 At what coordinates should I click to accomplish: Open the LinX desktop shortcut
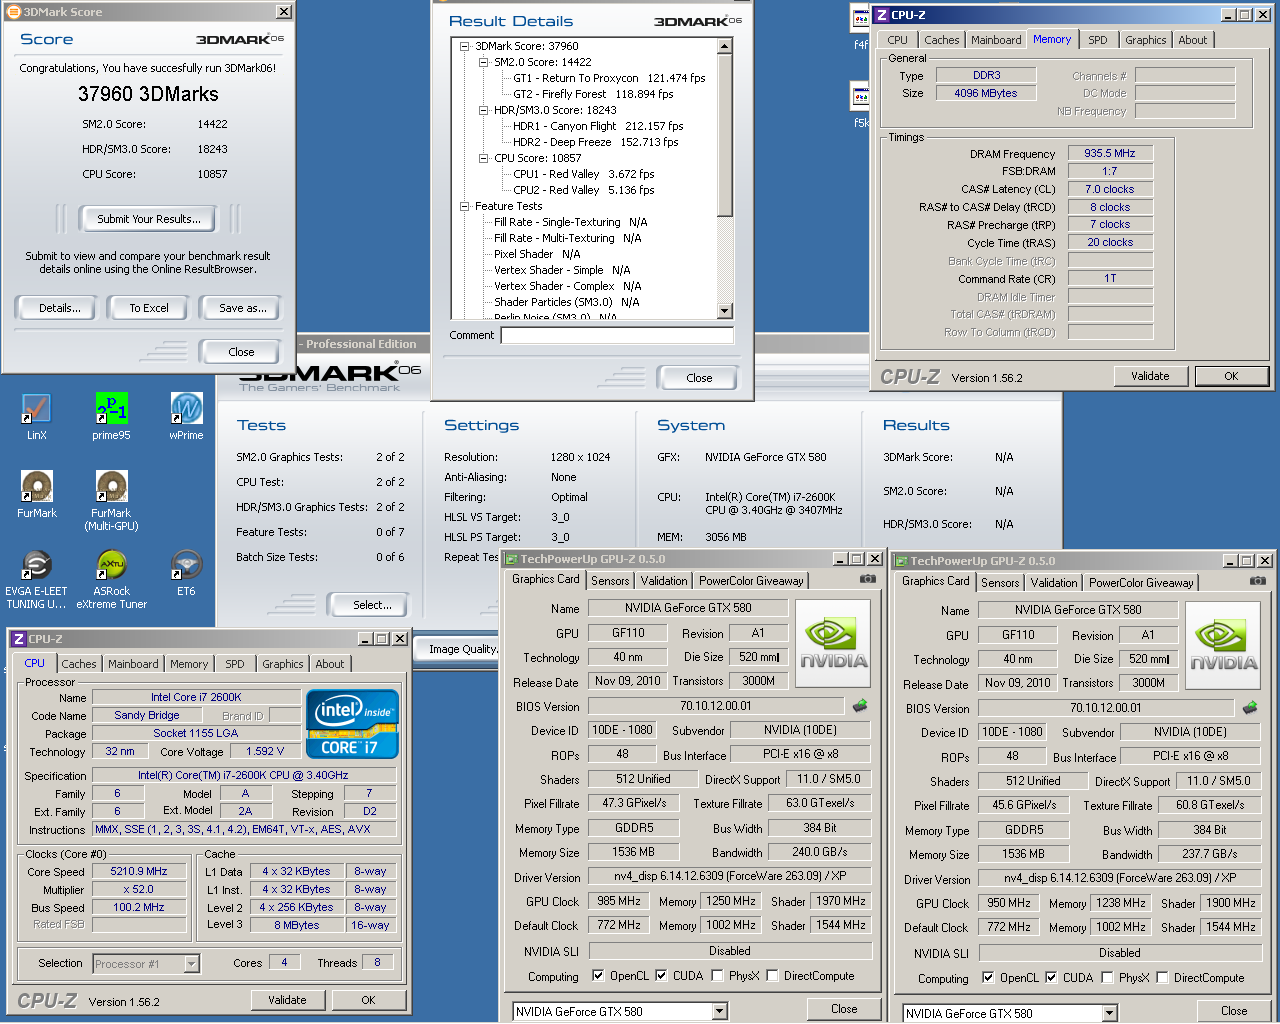(36, 416)
